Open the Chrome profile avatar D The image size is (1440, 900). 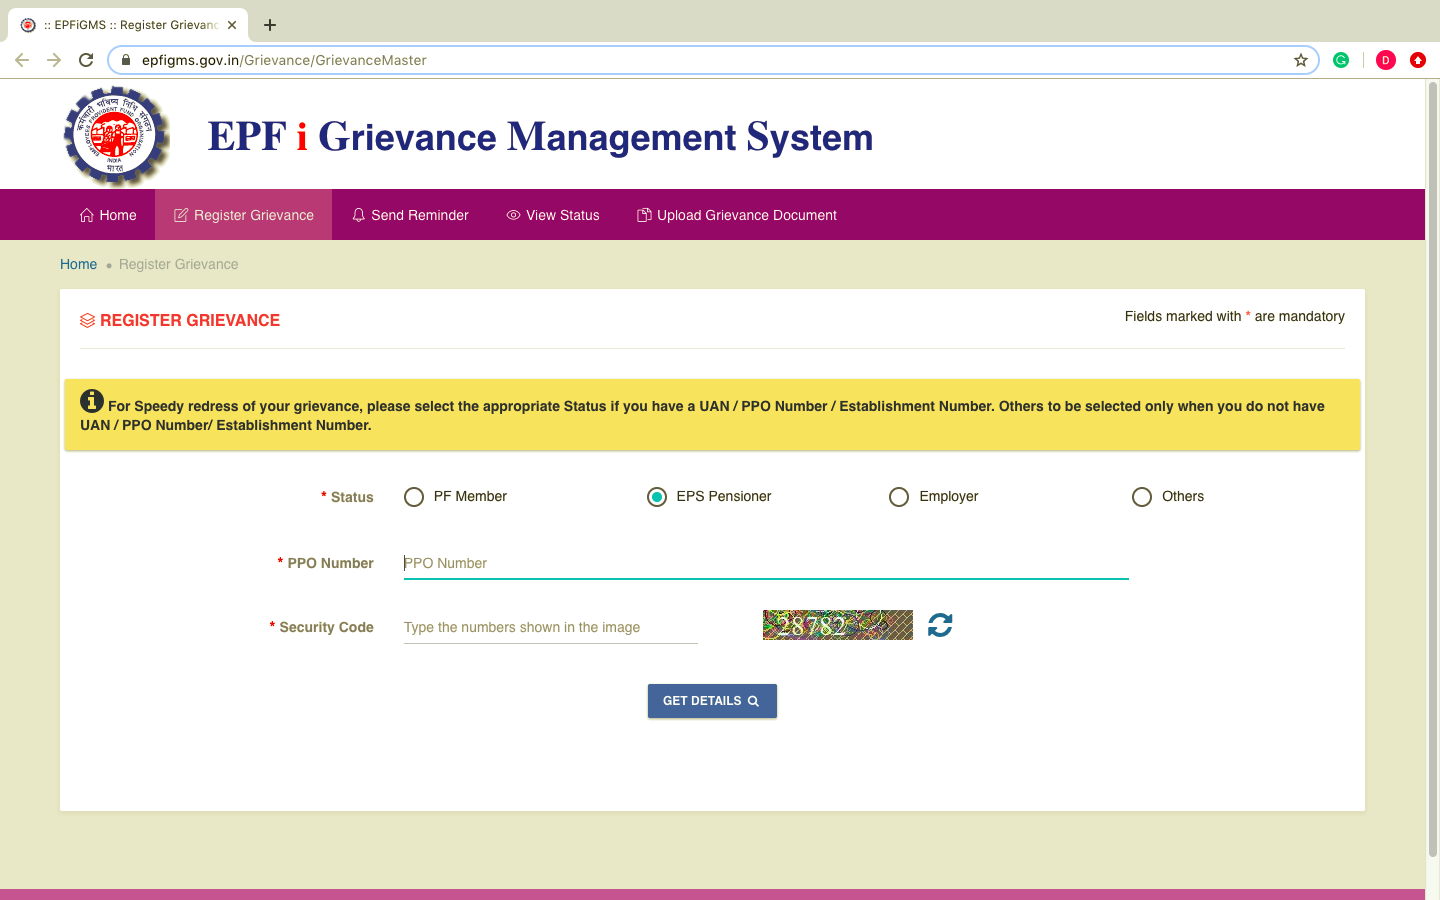pyautogui.click(x=1386, y=60)
